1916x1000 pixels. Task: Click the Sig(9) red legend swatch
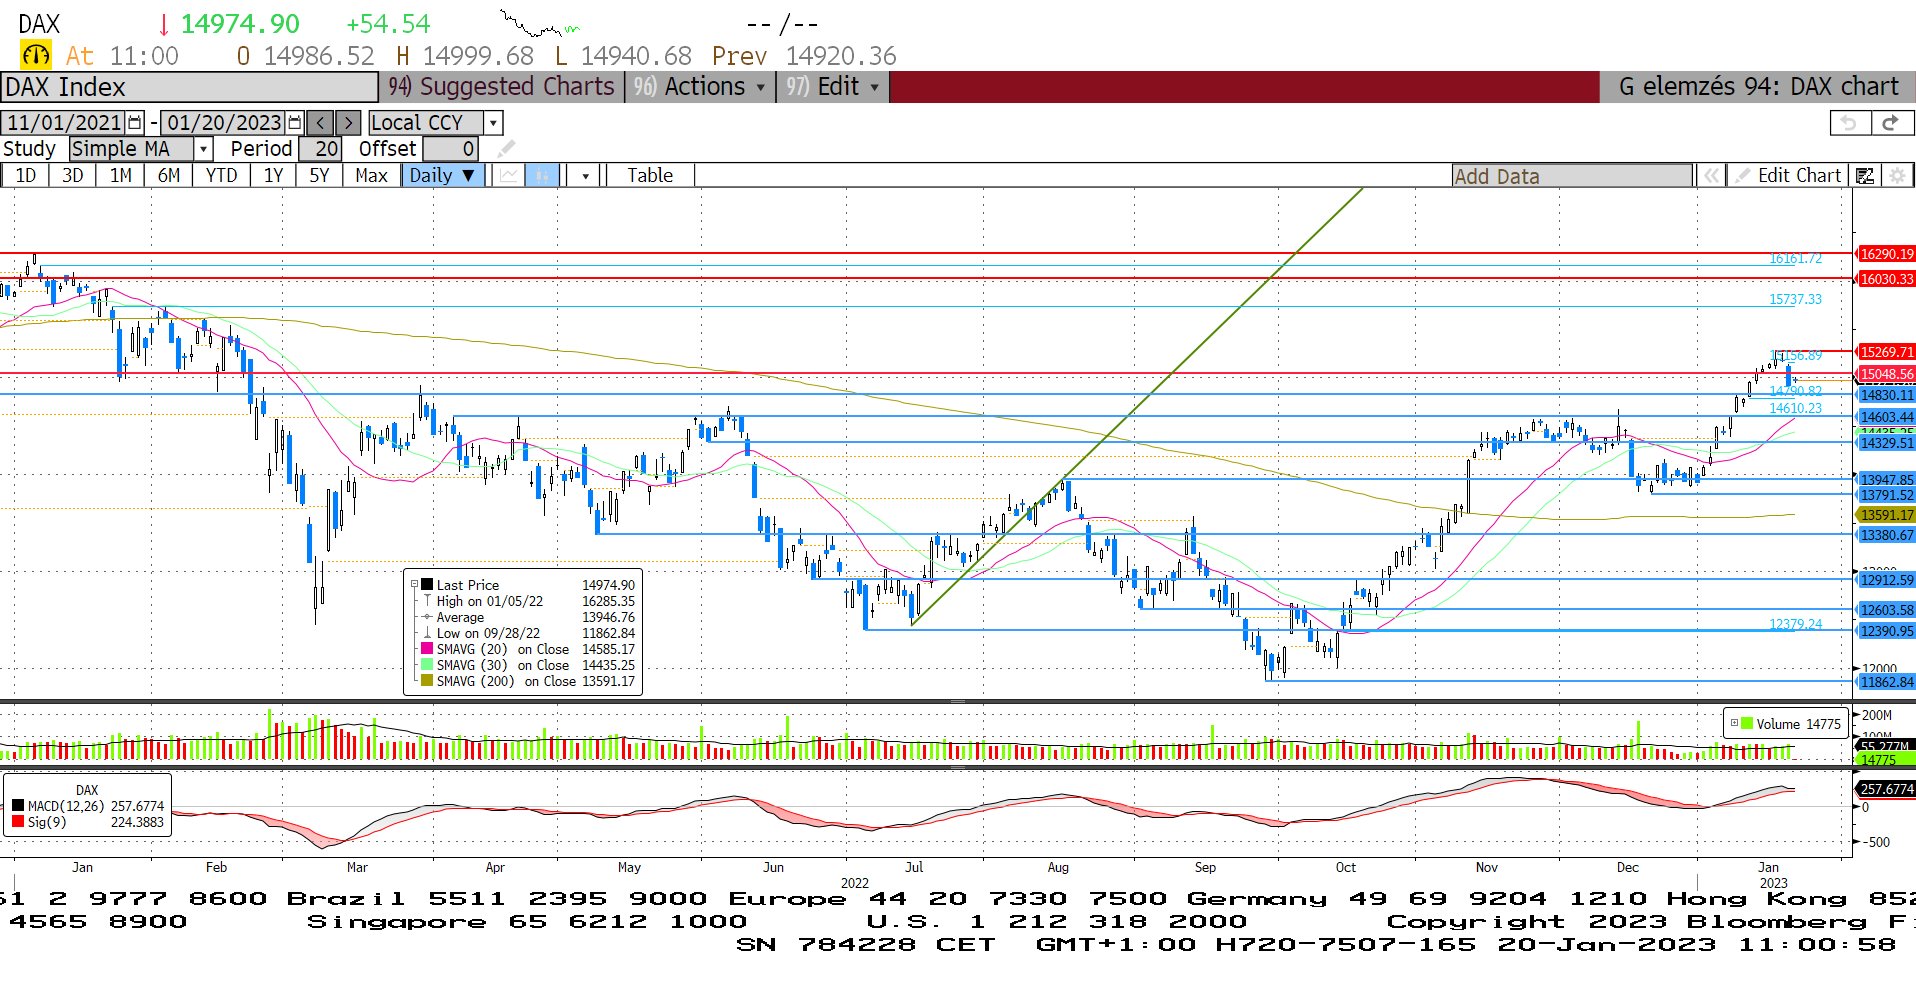pos(18,822)
